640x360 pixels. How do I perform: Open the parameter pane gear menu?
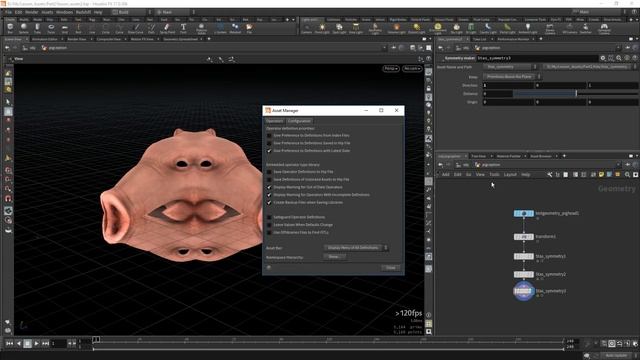(603, 58)
